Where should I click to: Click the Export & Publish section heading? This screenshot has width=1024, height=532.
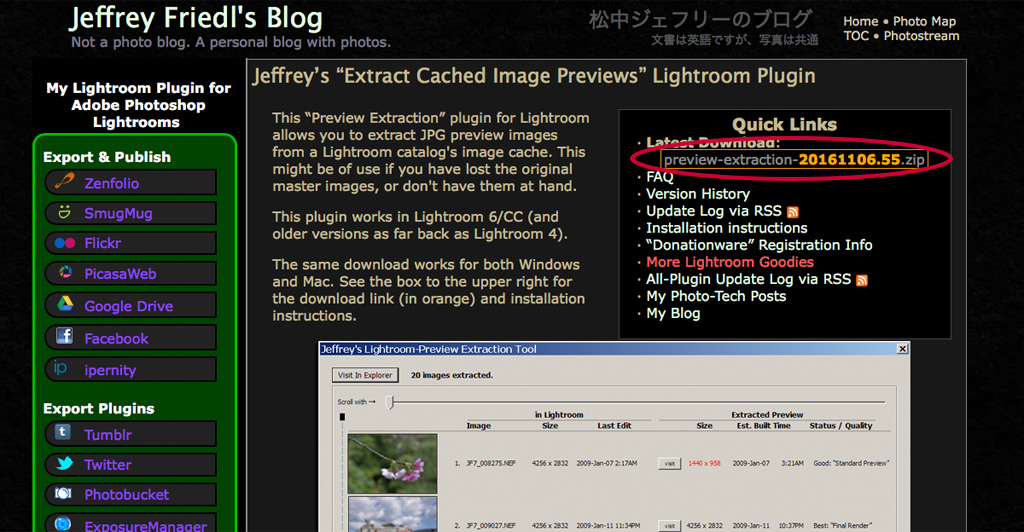point(106,157)
